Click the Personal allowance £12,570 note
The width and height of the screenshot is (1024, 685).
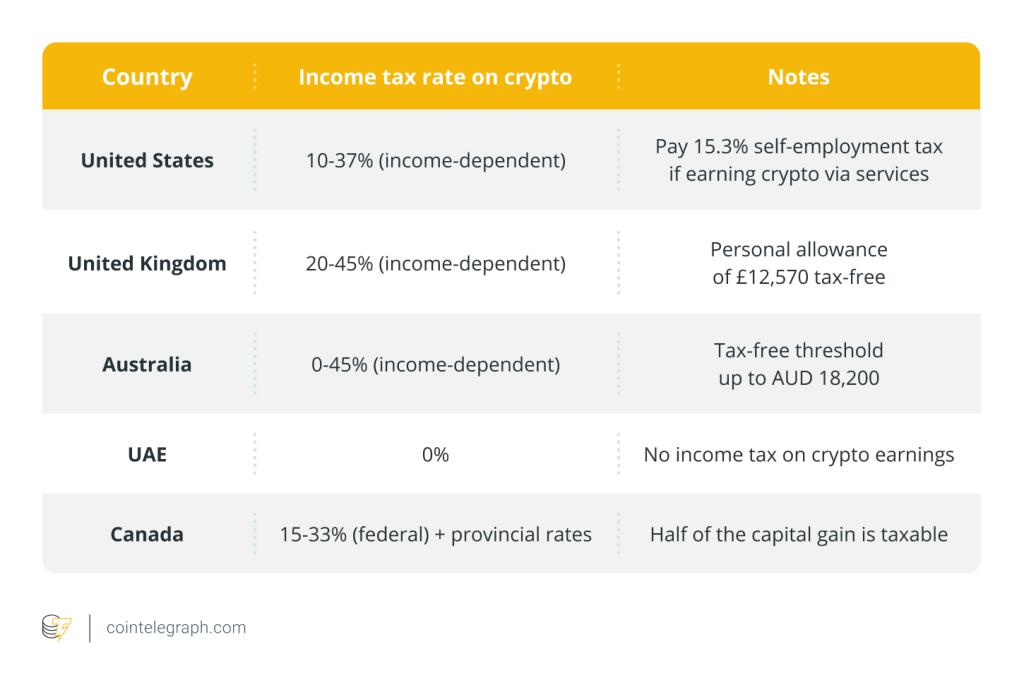coord(798,263)
